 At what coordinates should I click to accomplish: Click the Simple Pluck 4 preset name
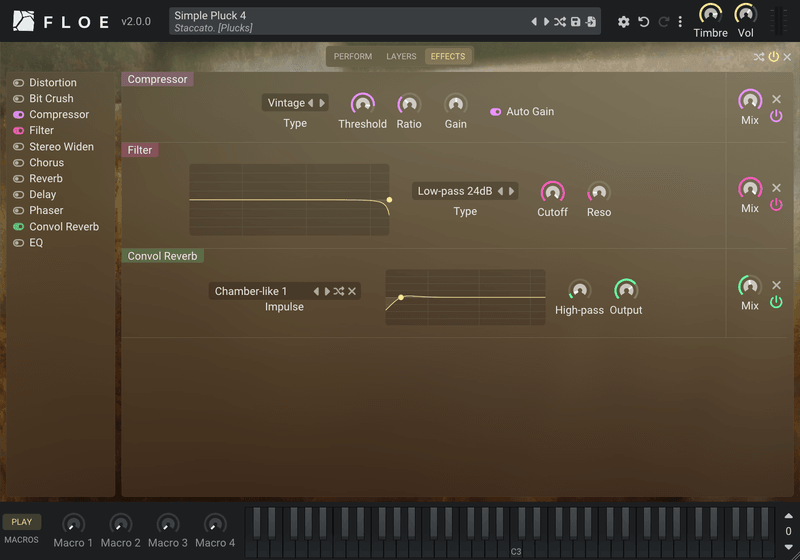210,15
